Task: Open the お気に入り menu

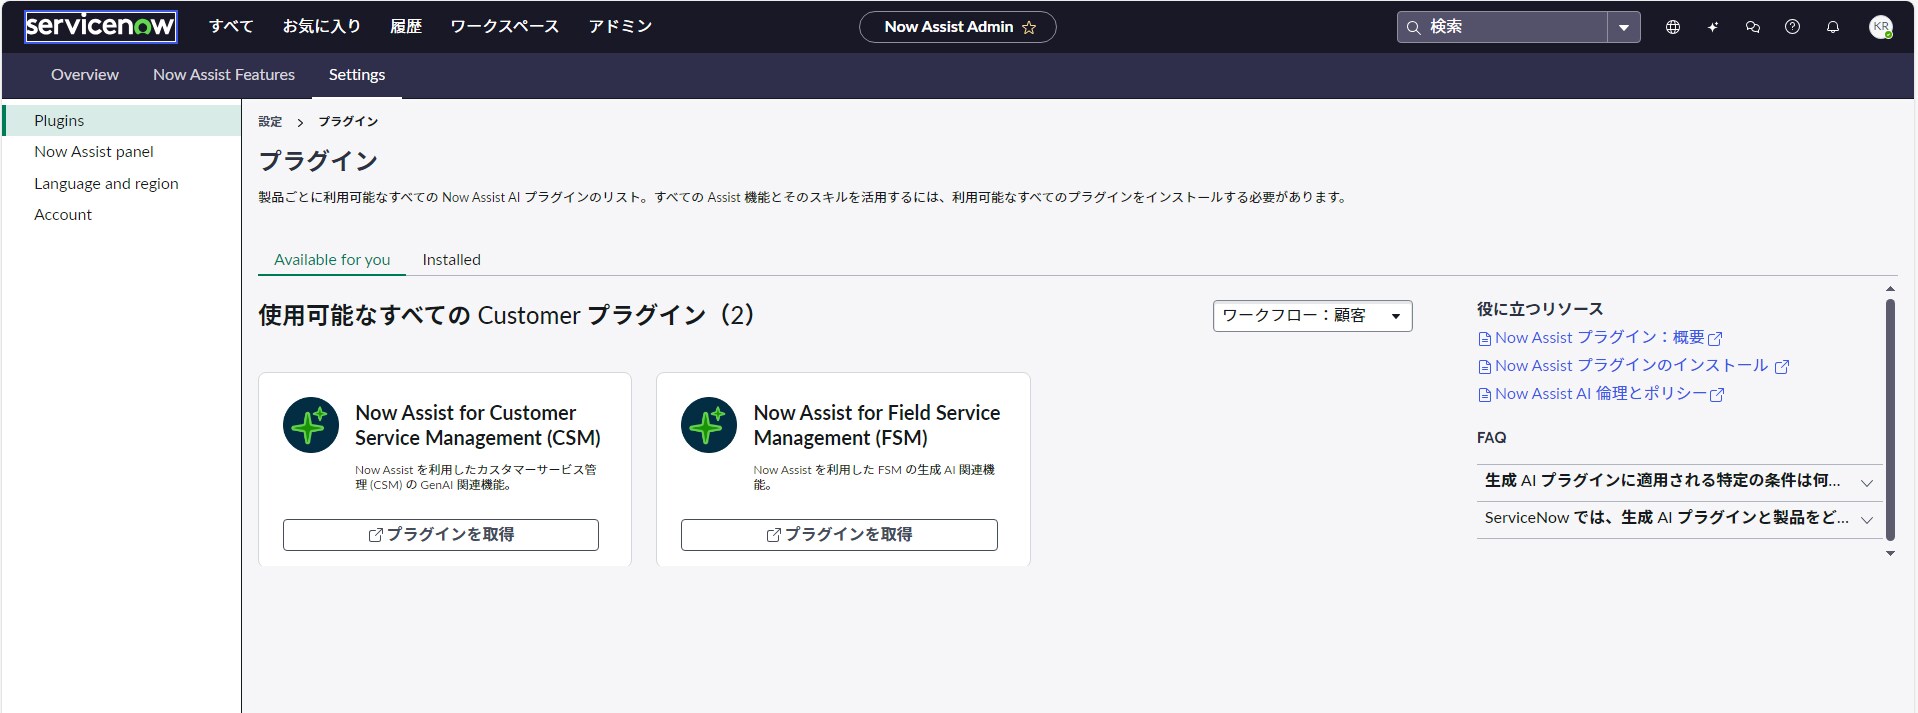Action: [322, 27]
